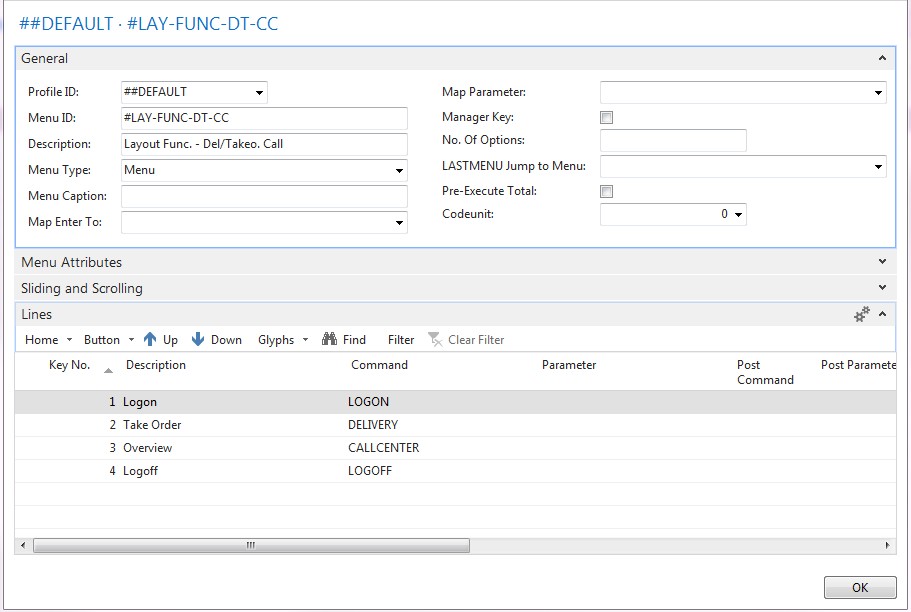Click the Filter button in Lines toolbar
The width and height of the screenshot is (911, 612).
pos(400,340)
